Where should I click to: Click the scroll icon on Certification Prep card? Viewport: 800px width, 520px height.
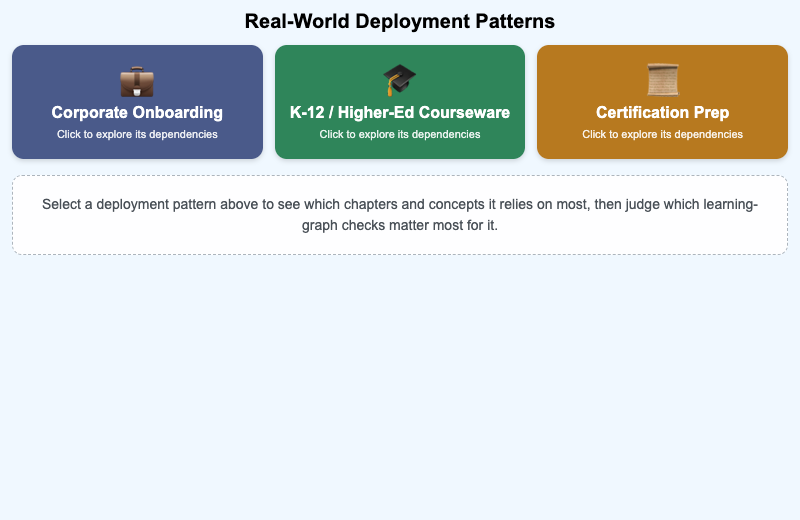[663, 80]
